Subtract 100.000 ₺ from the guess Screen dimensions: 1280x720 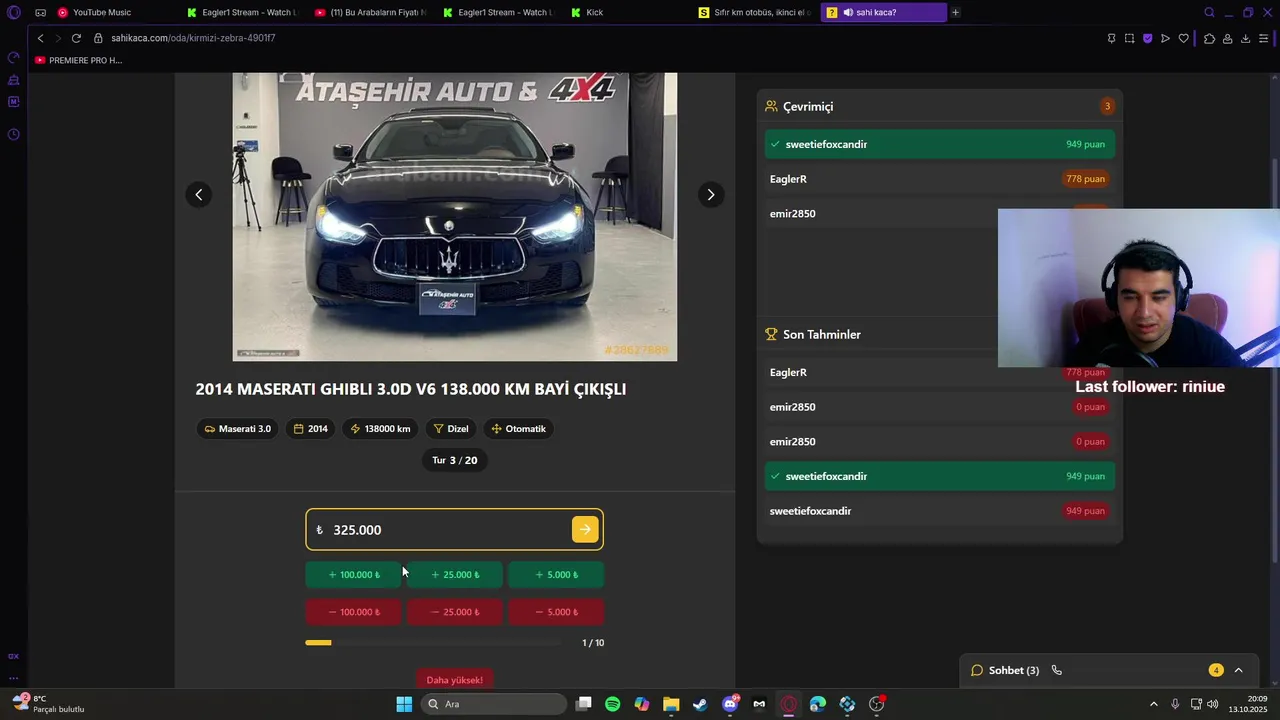coord(353,612)
